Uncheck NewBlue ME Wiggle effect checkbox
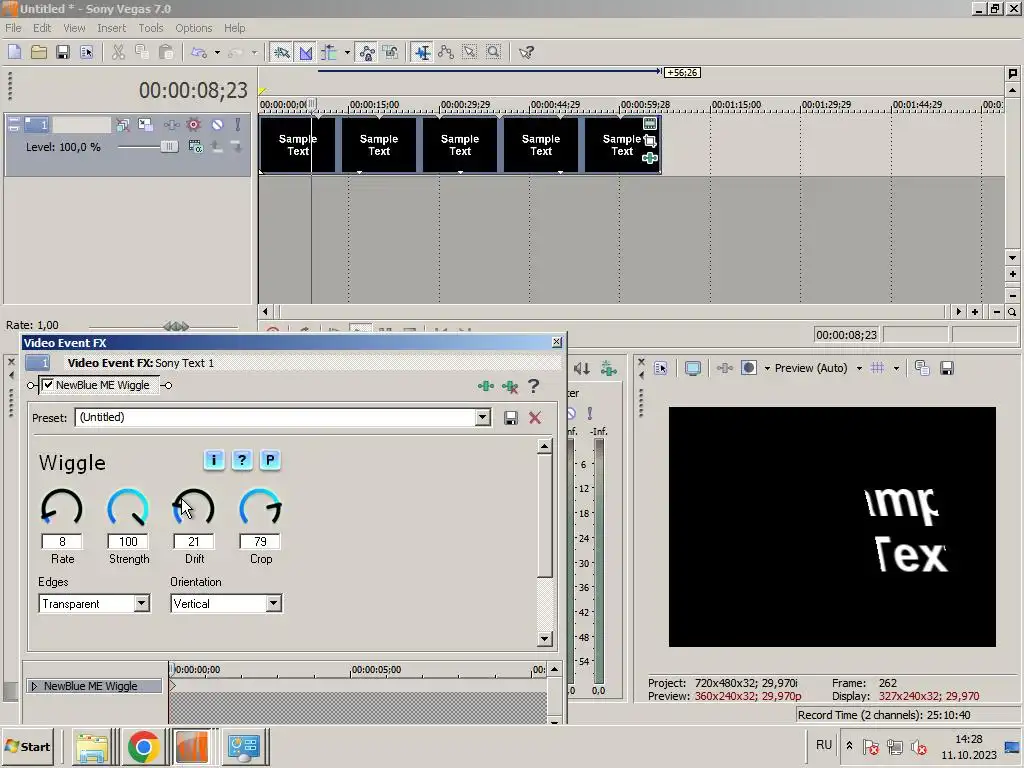The height and width of the screenshot is (768, 1024). click(x=48, y=385)
